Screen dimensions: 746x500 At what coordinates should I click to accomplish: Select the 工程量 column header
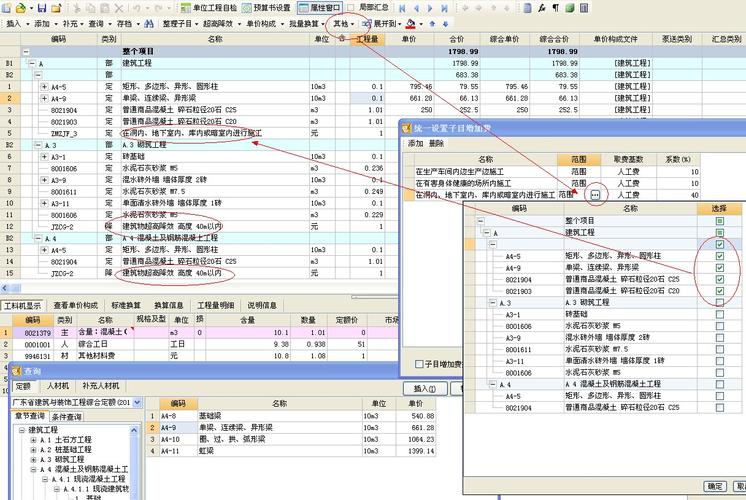(367, 39)
